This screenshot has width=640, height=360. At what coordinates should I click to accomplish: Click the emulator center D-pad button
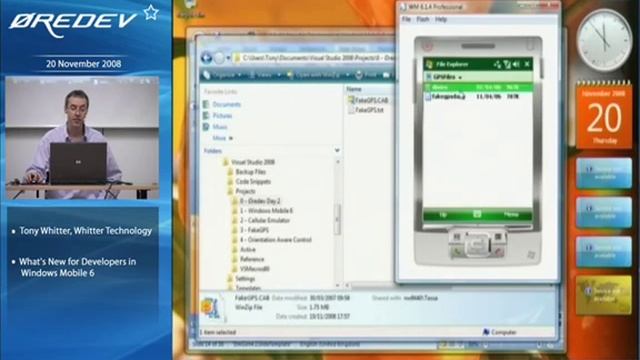(x=477, y=244)
